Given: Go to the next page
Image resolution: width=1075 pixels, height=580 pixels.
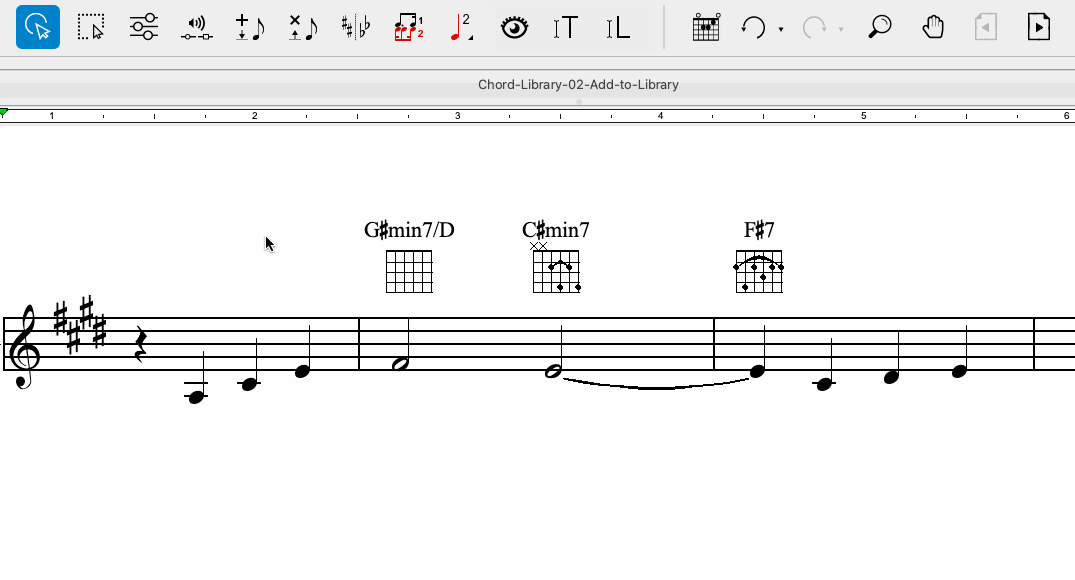Looking at the screenshot, I should [1039, 27].
